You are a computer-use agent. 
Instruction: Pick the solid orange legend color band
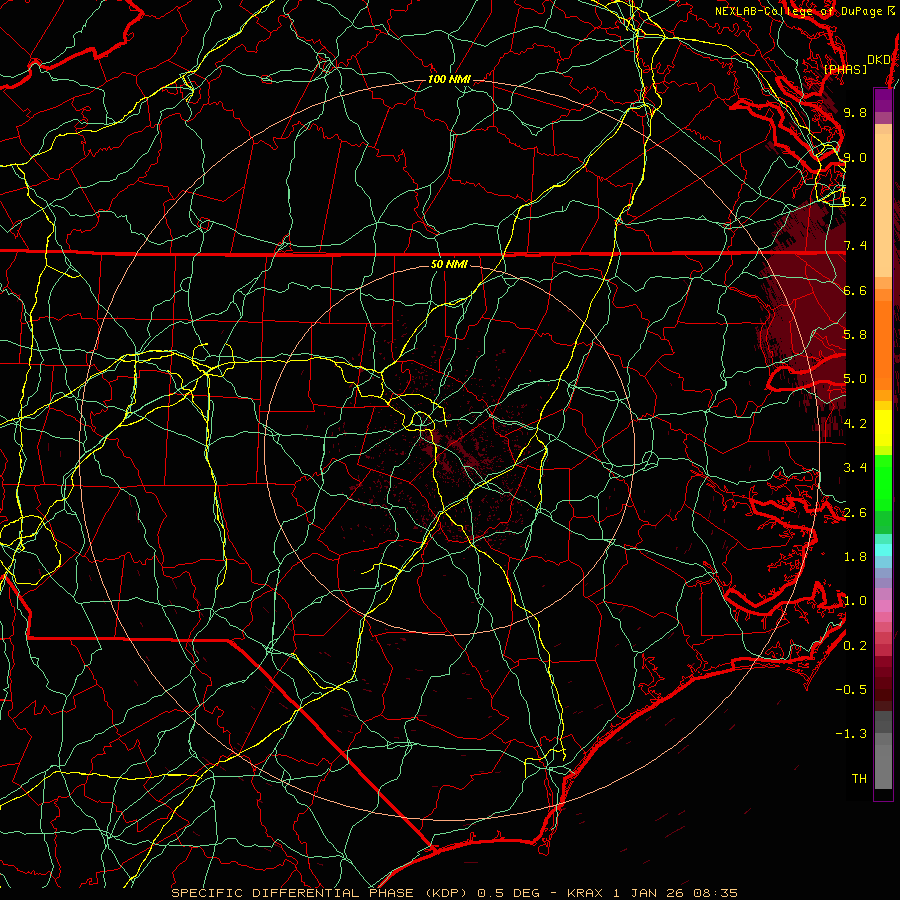pos(883,345)
